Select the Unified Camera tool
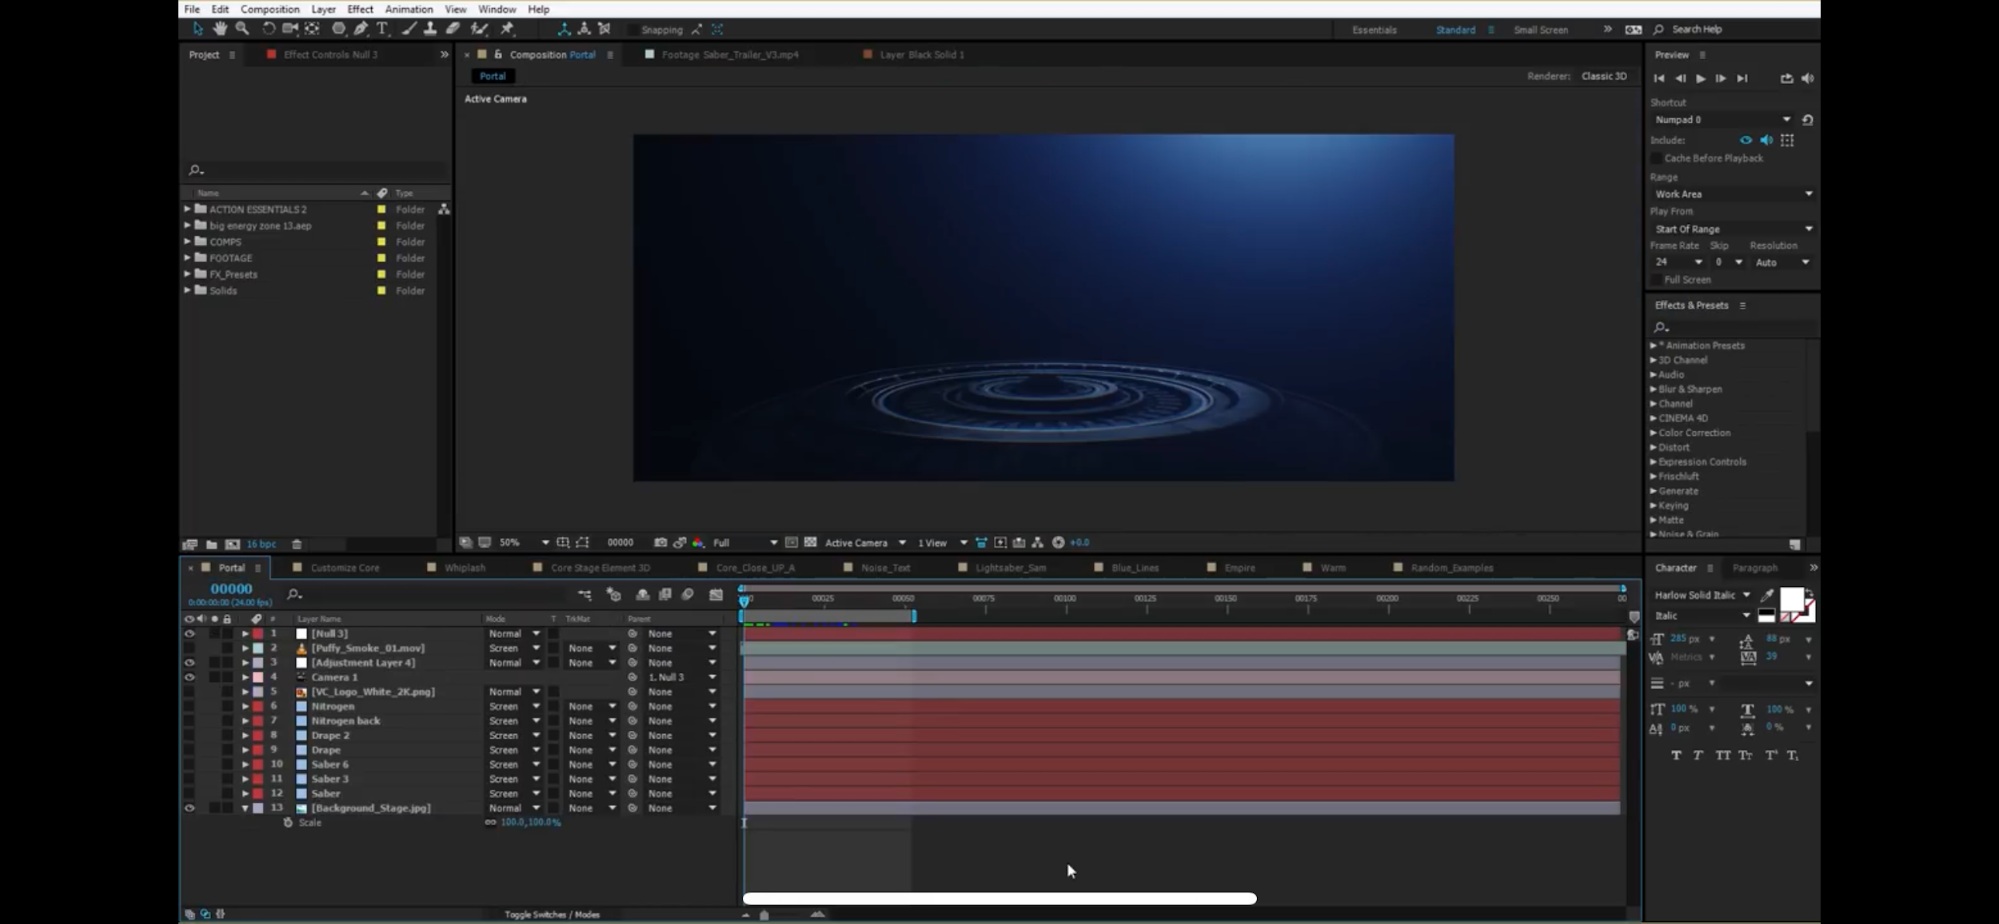This screenshot has width=1999, height=924. point(290,29)
